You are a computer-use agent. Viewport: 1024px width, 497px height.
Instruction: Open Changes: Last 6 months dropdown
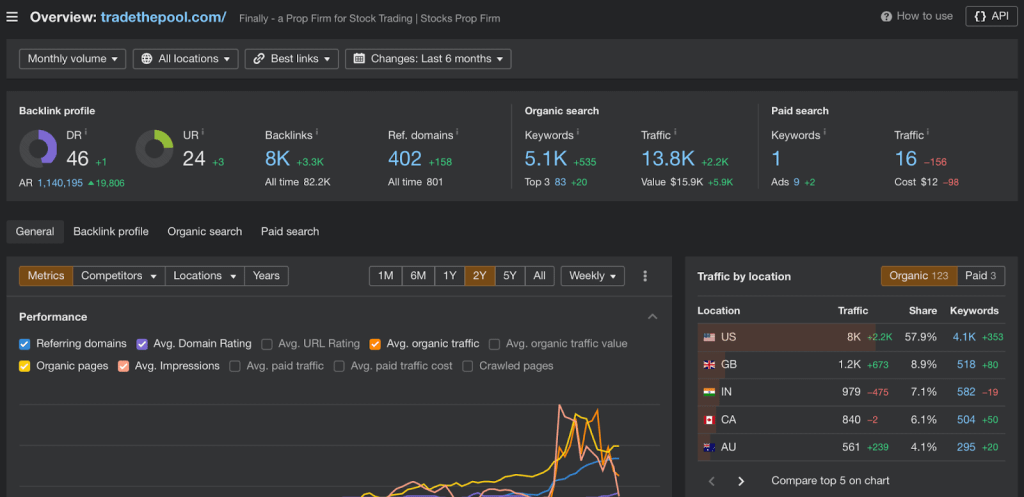[x=428, y=59]
